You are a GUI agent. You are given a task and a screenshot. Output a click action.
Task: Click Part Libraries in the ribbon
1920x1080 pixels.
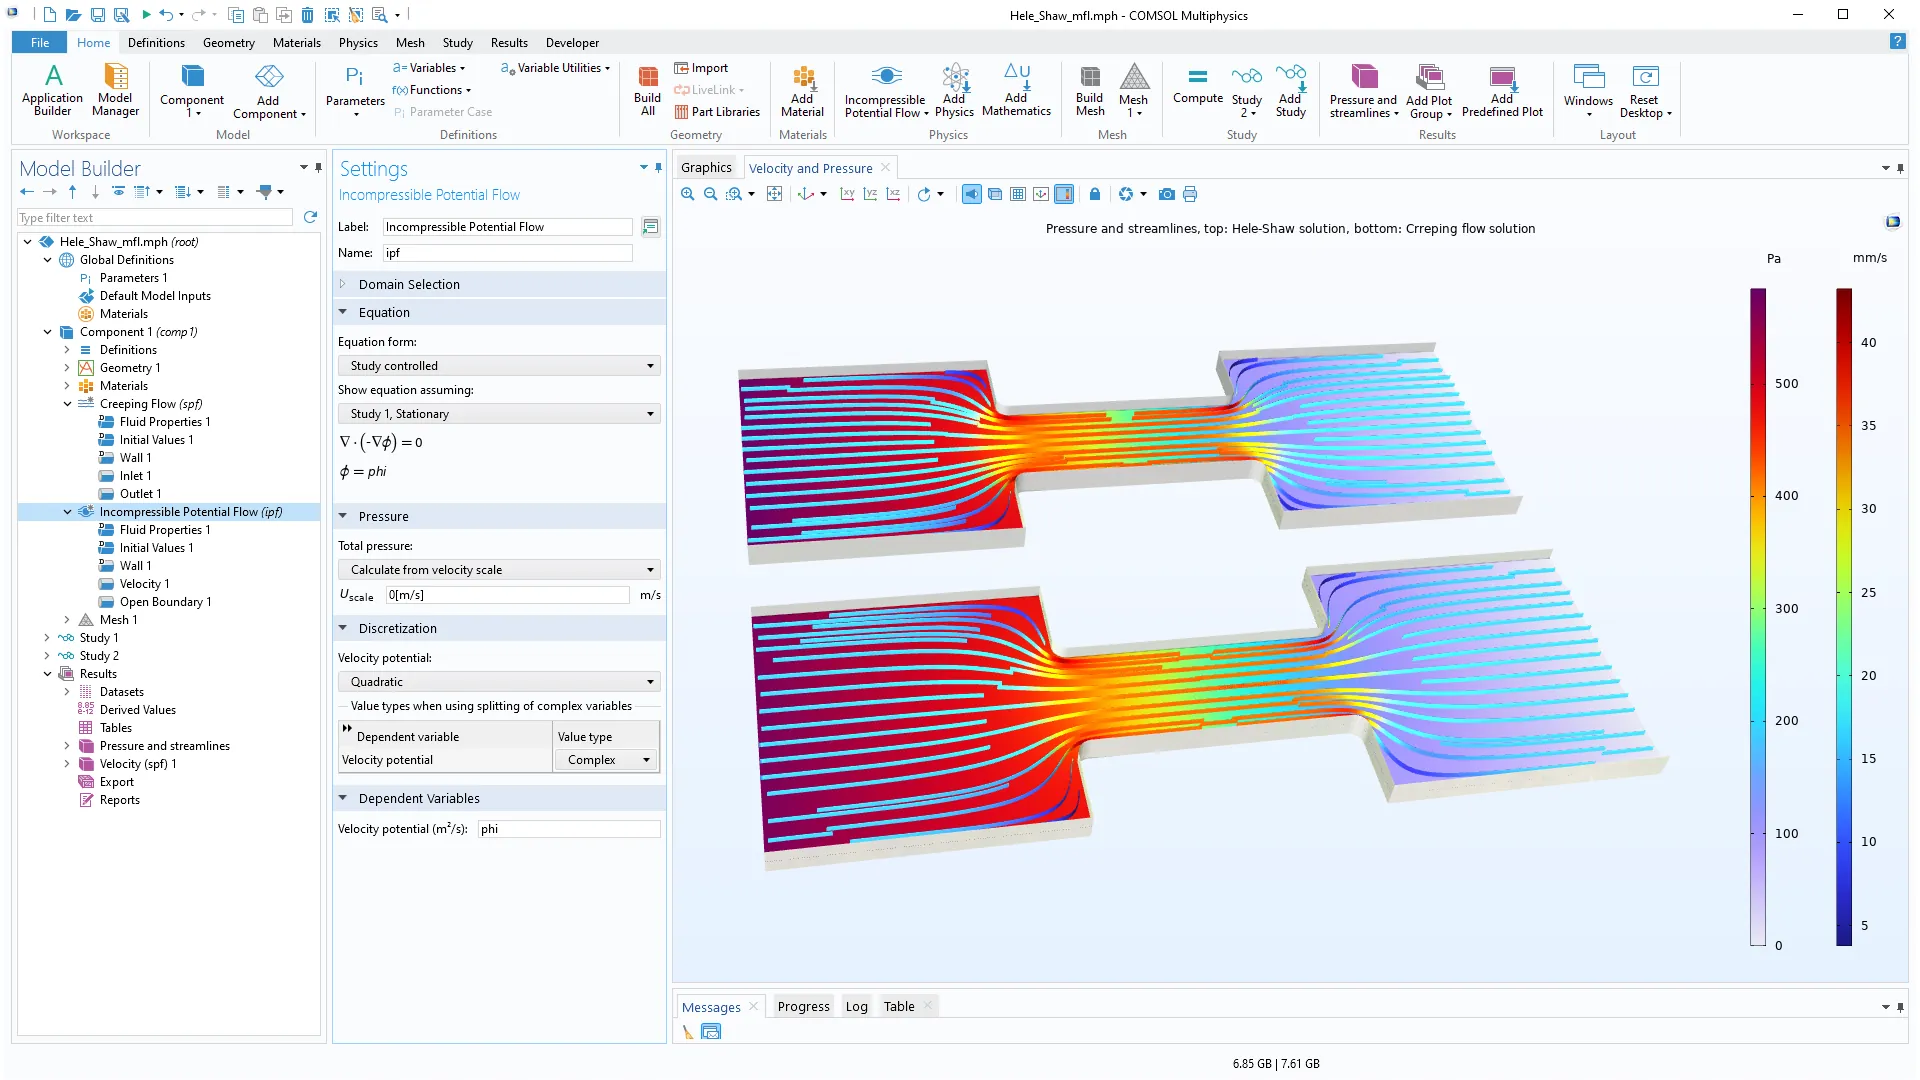click(717, 112)
